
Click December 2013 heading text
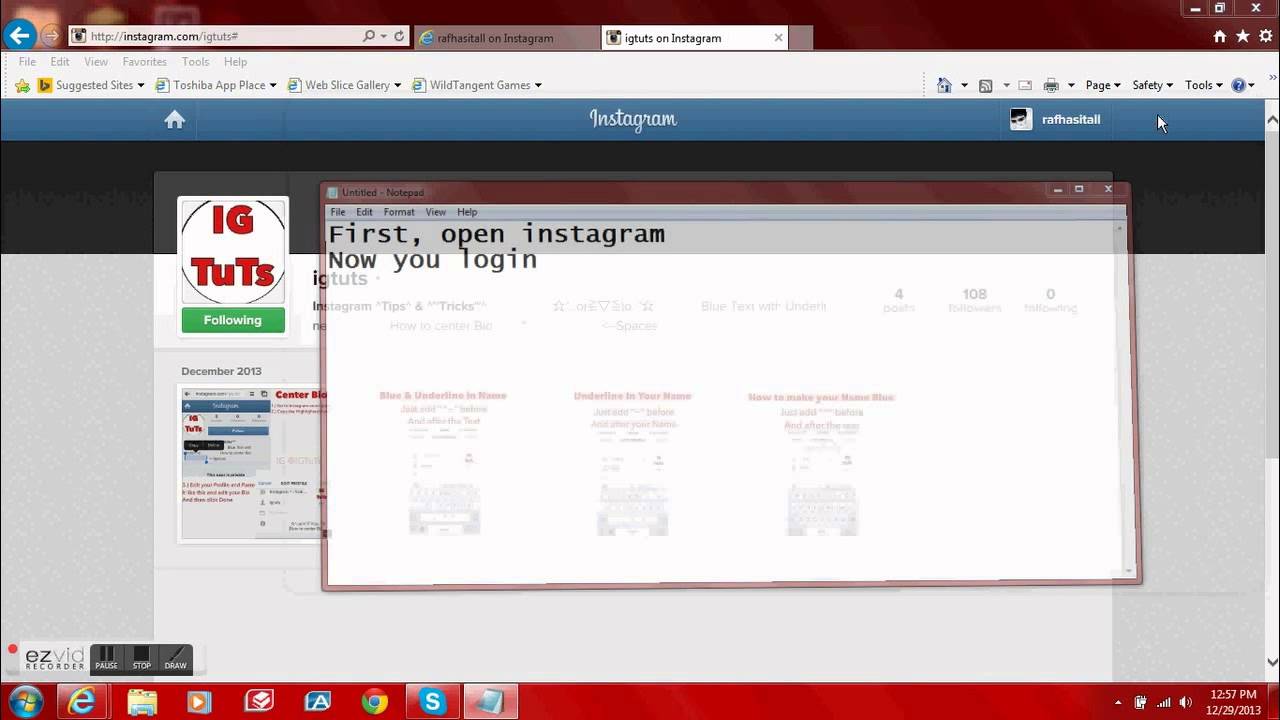221,371
